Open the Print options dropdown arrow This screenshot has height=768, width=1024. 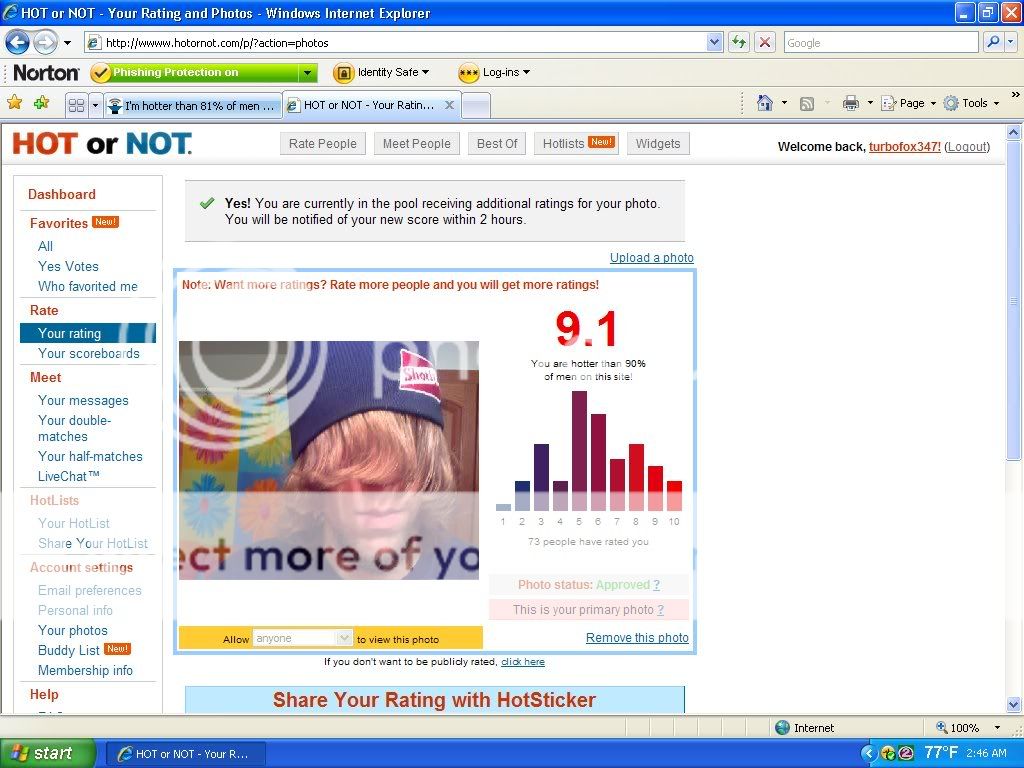tap(870, 103)
